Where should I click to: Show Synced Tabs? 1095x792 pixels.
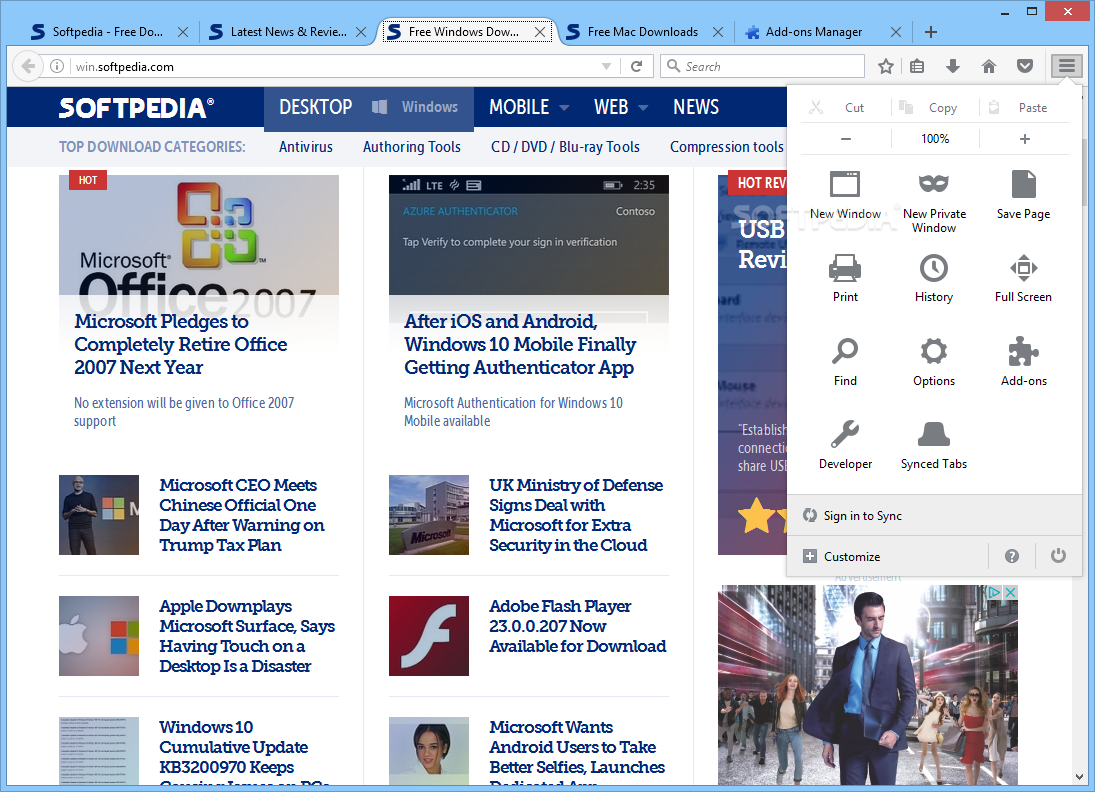click(x=934, y=446)
